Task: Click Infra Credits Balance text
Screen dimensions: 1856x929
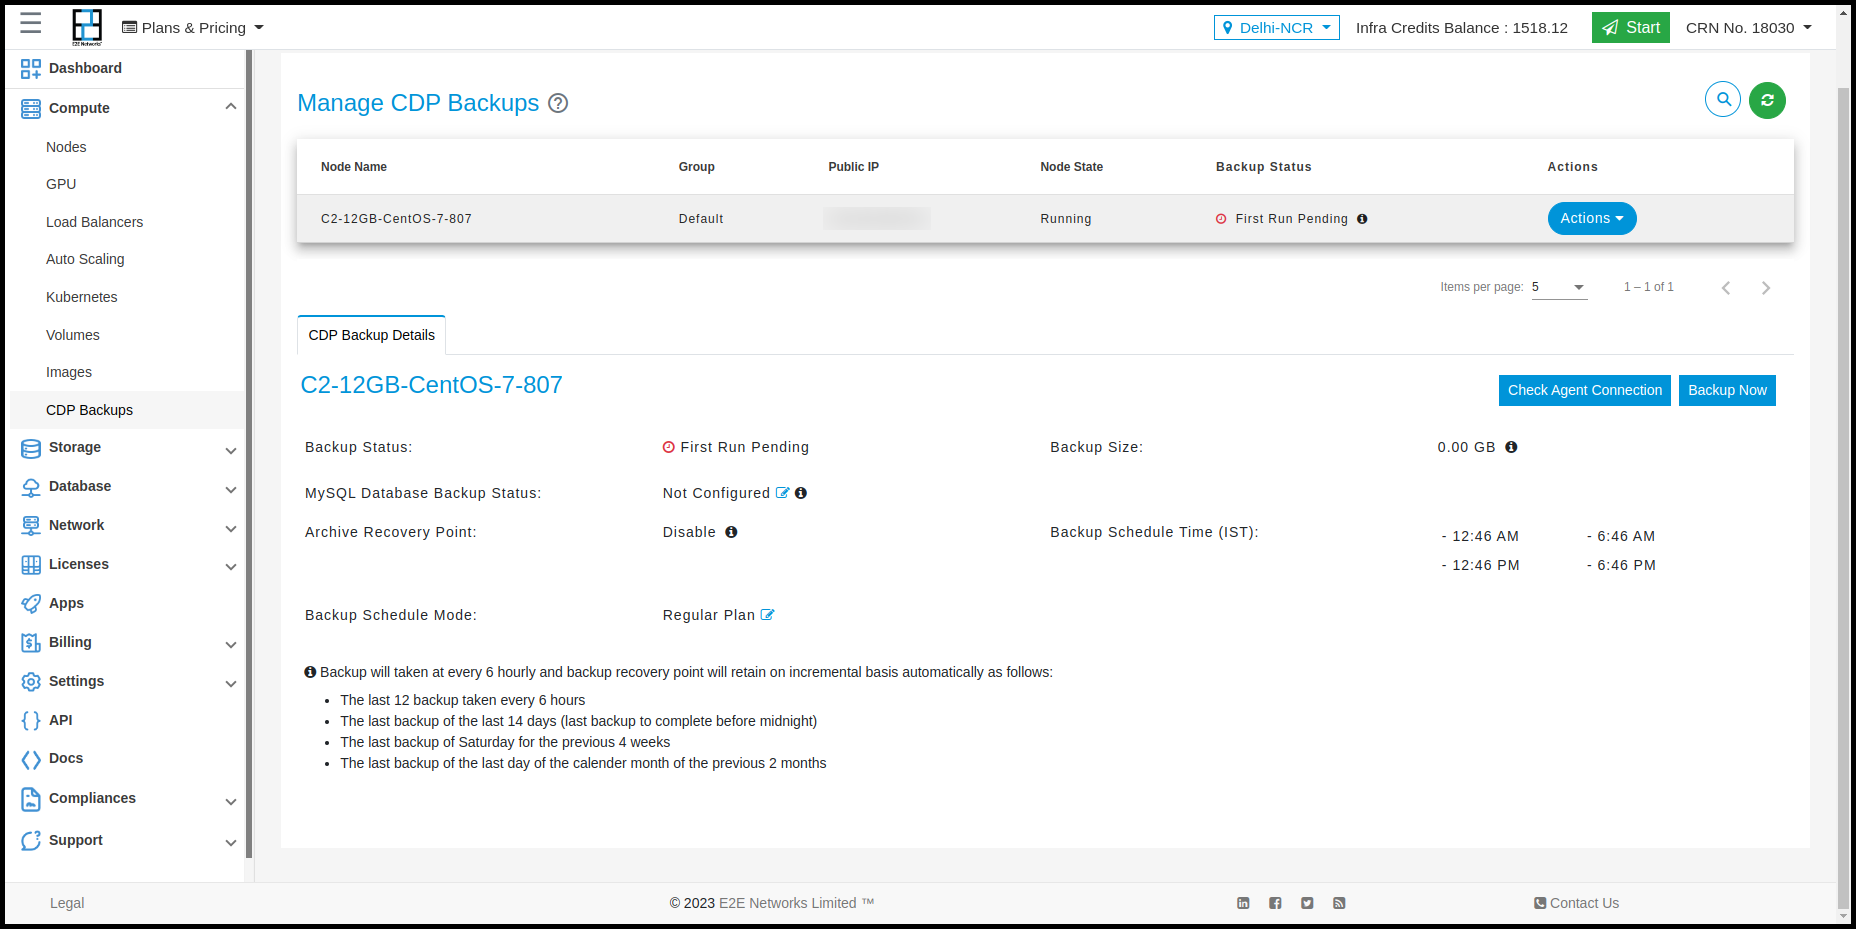Action: 1461,28
